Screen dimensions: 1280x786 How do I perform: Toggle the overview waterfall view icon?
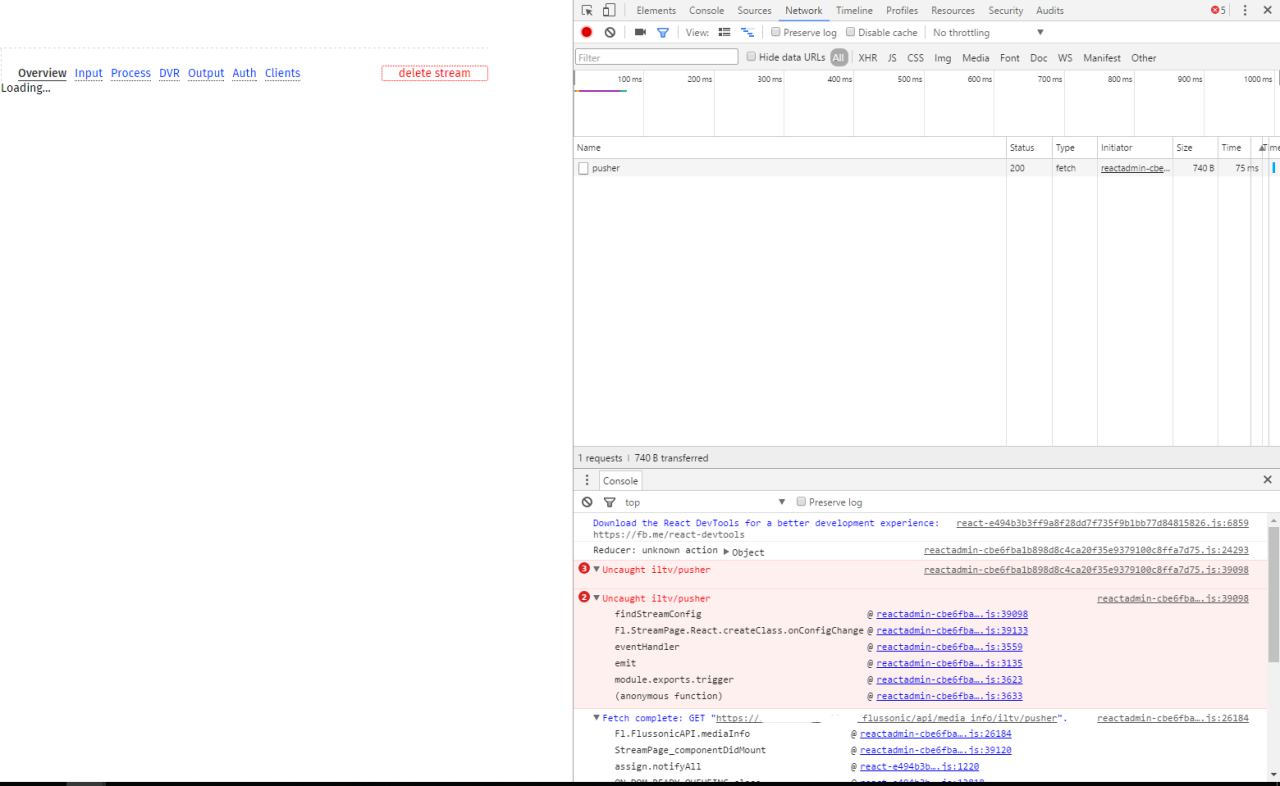coord(747,32)
